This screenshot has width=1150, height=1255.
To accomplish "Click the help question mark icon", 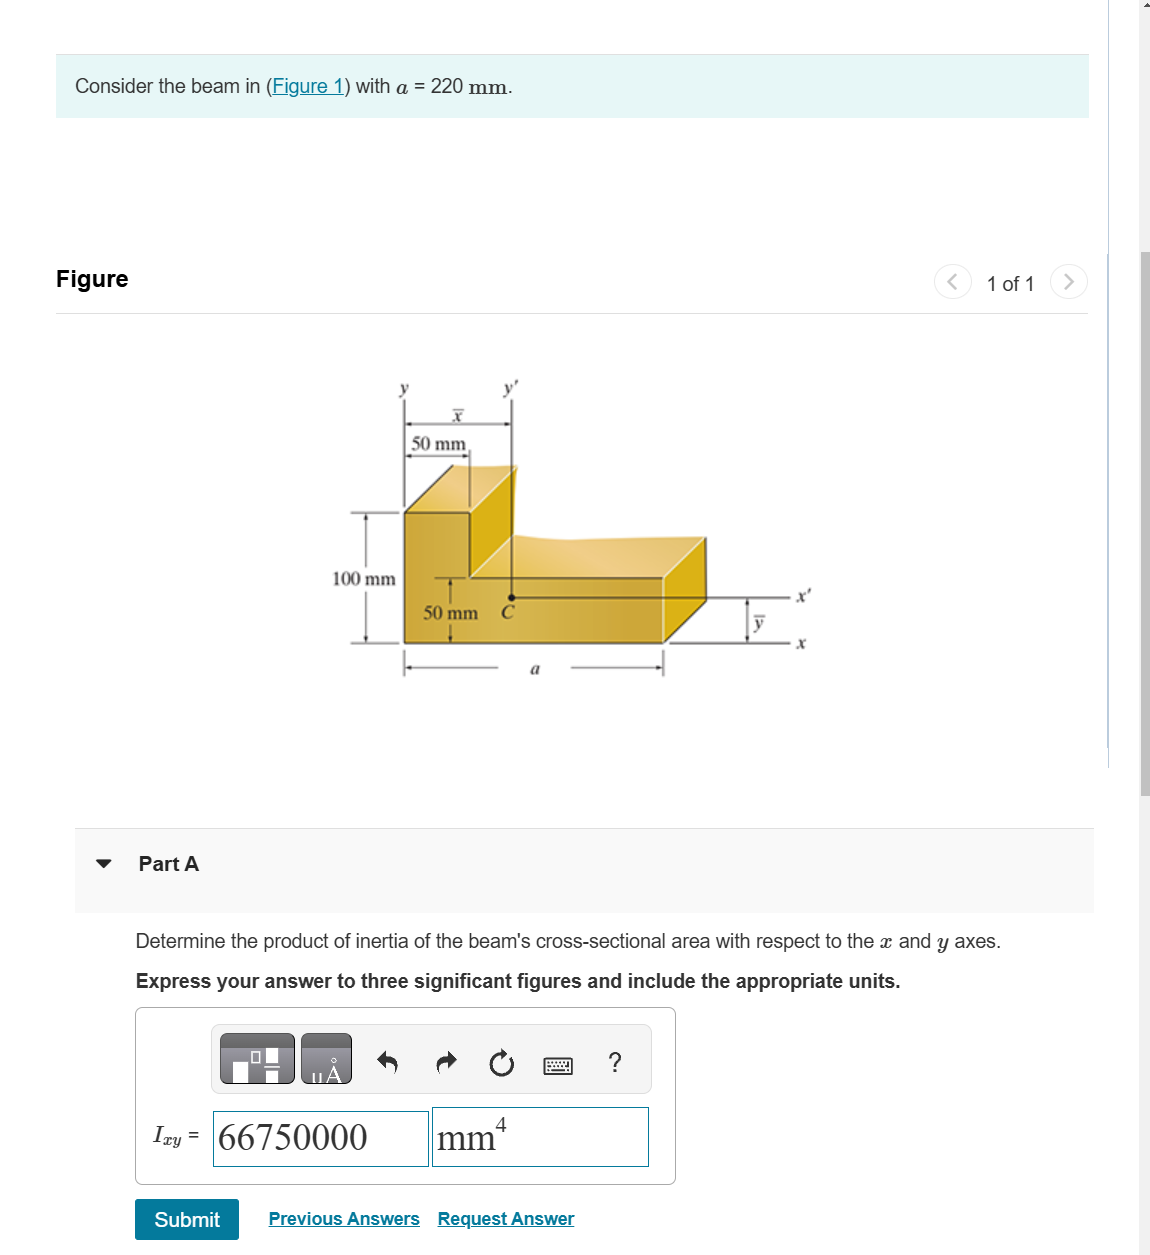I will coord(615,1062).
